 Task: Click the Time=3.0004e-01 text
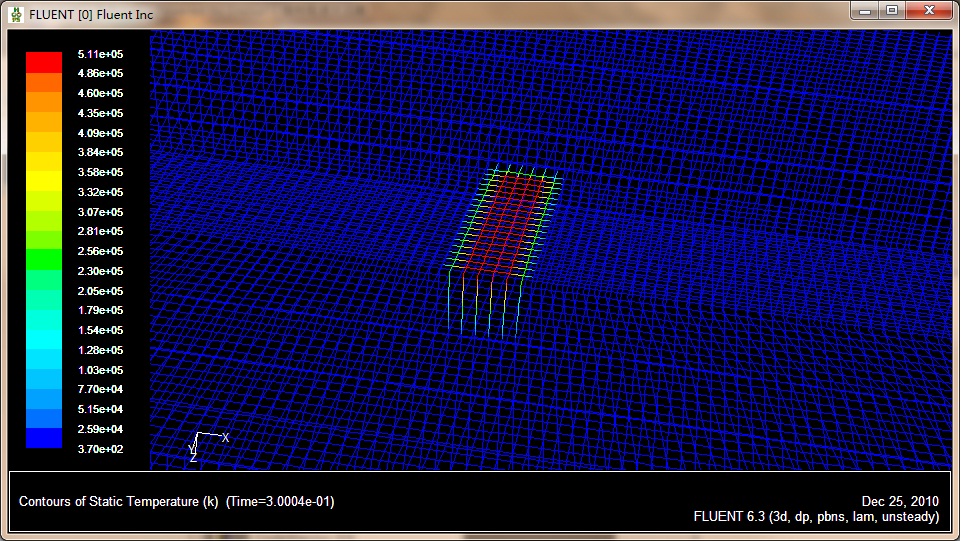tap(281, 501)
